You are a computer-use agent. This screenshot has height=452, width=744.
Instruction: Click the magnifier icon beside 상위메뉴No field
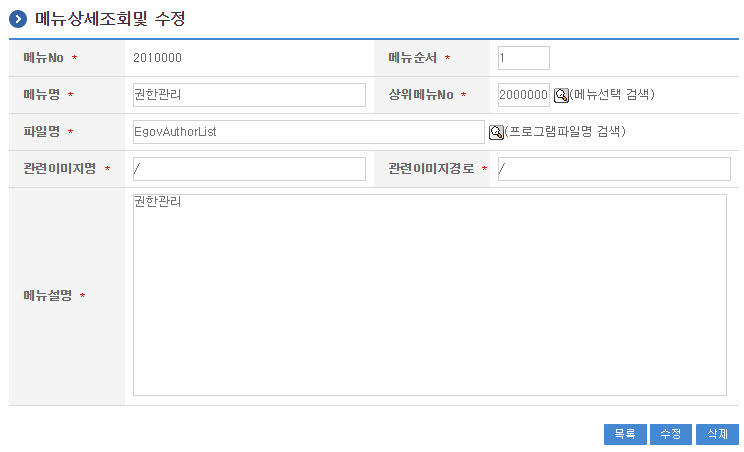pos(561,95)
